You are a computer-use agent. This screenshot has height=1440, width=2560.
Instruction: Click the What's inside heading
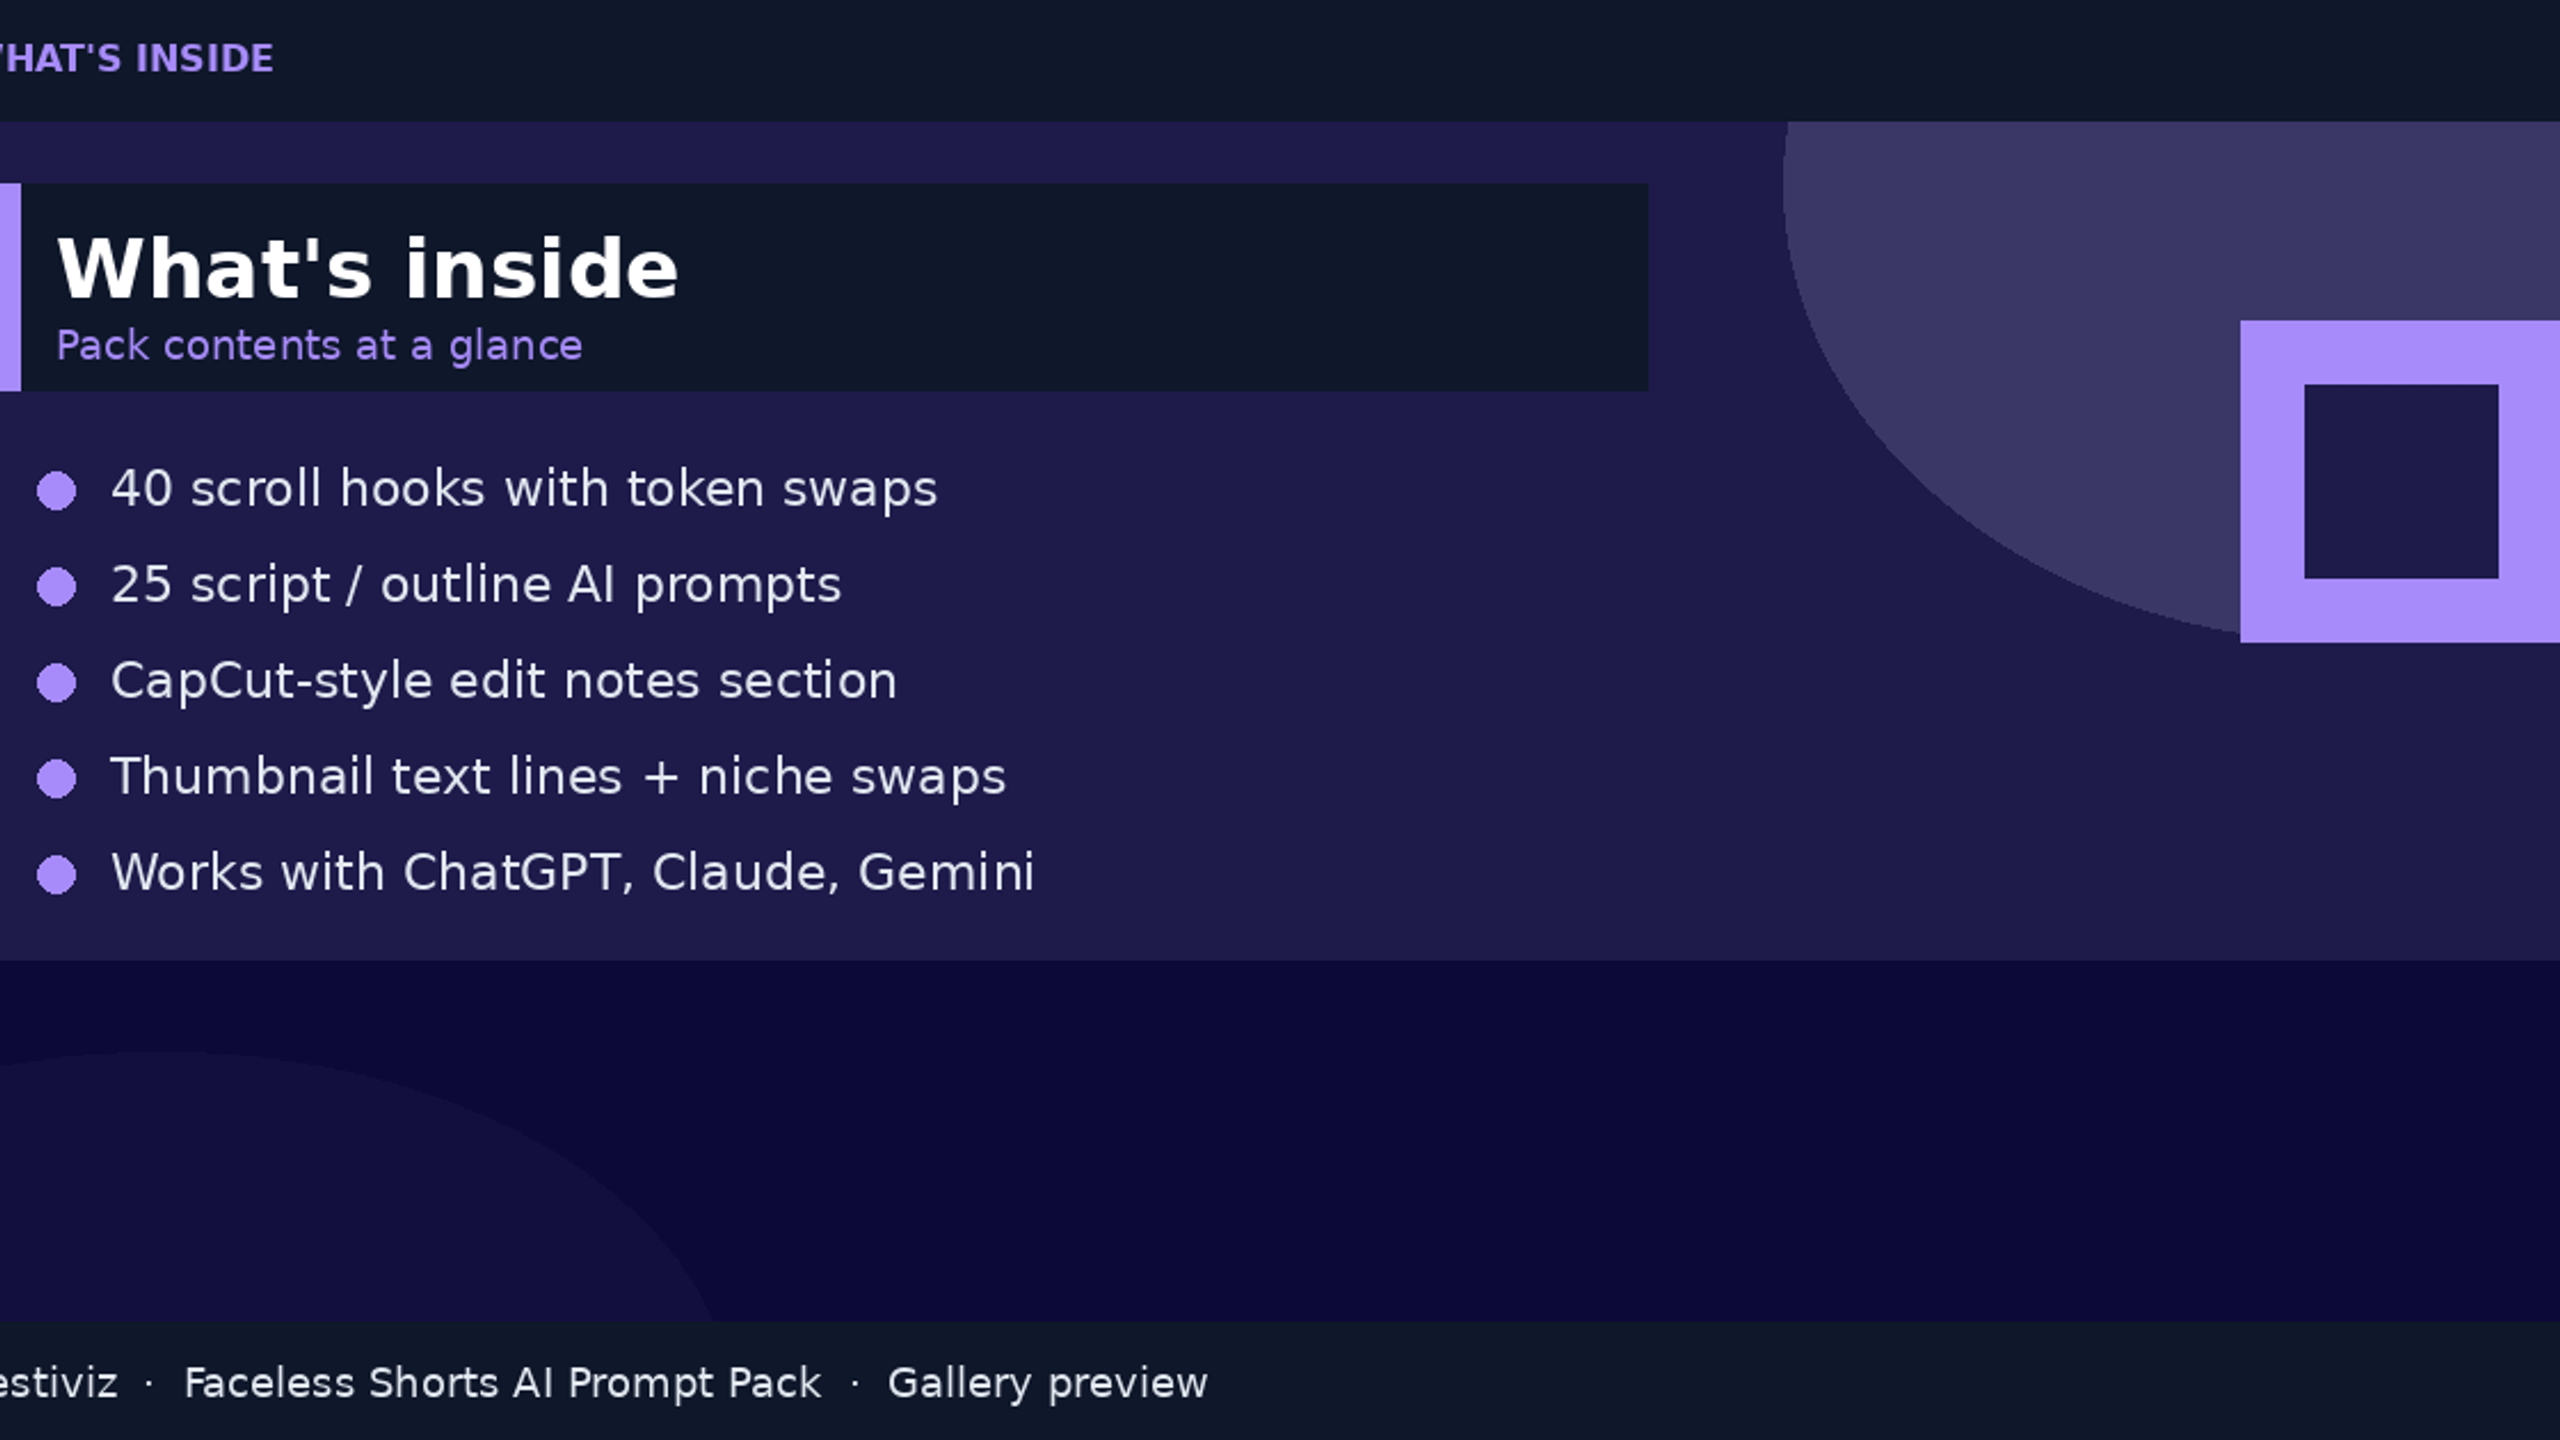[x=368, y=268]
